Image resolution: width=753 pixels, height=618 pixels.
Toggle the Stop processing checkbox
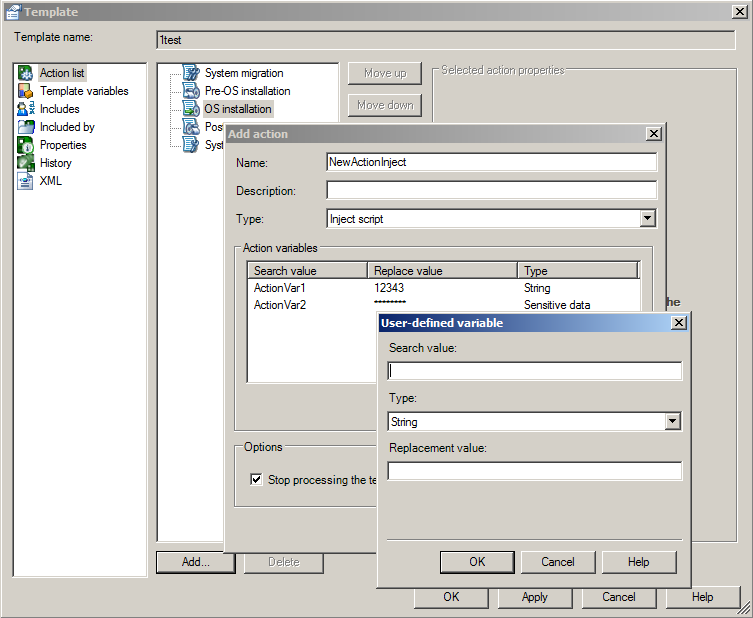(257, 480)
